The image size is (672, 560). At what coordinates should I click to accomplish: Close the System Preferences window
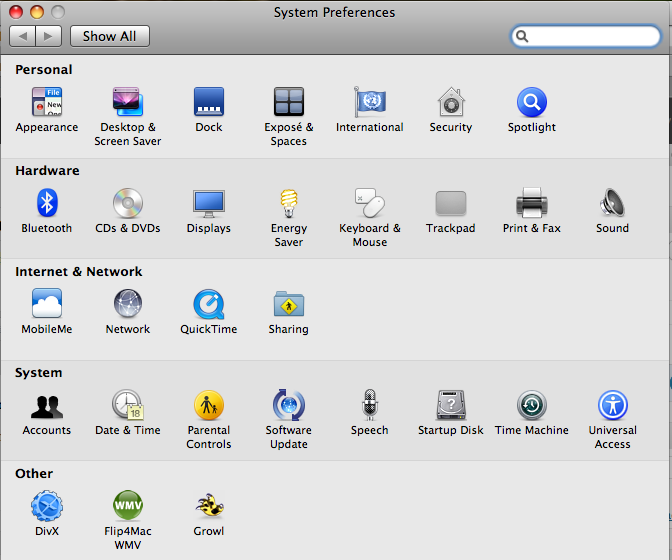(x=16, y=12)
